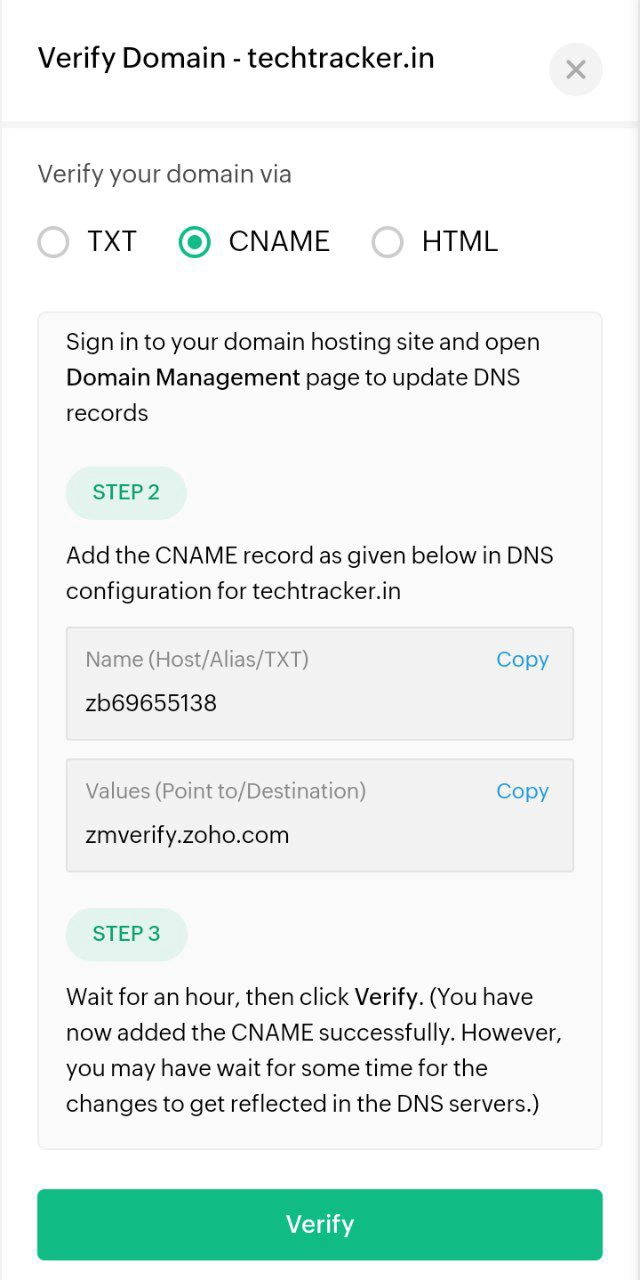Click the Verify your domain via heading
The height and width of the screenshot is (1280, 640).
(x=165, y=174)
